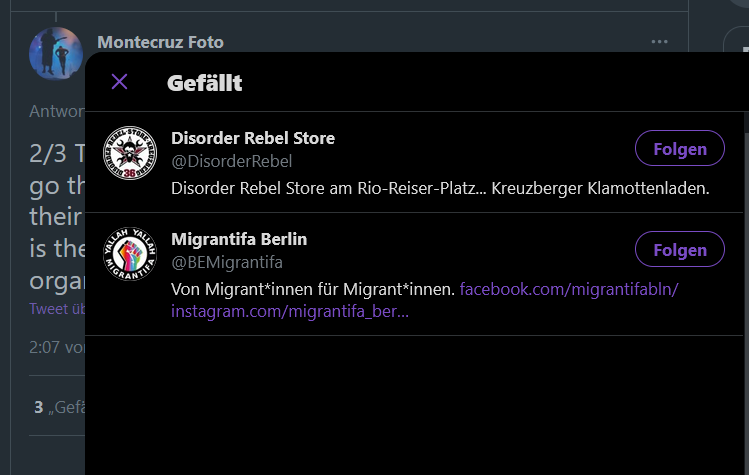
Task: Open Migrantifa Berlin avatar logo
Action: pos(130,254)
